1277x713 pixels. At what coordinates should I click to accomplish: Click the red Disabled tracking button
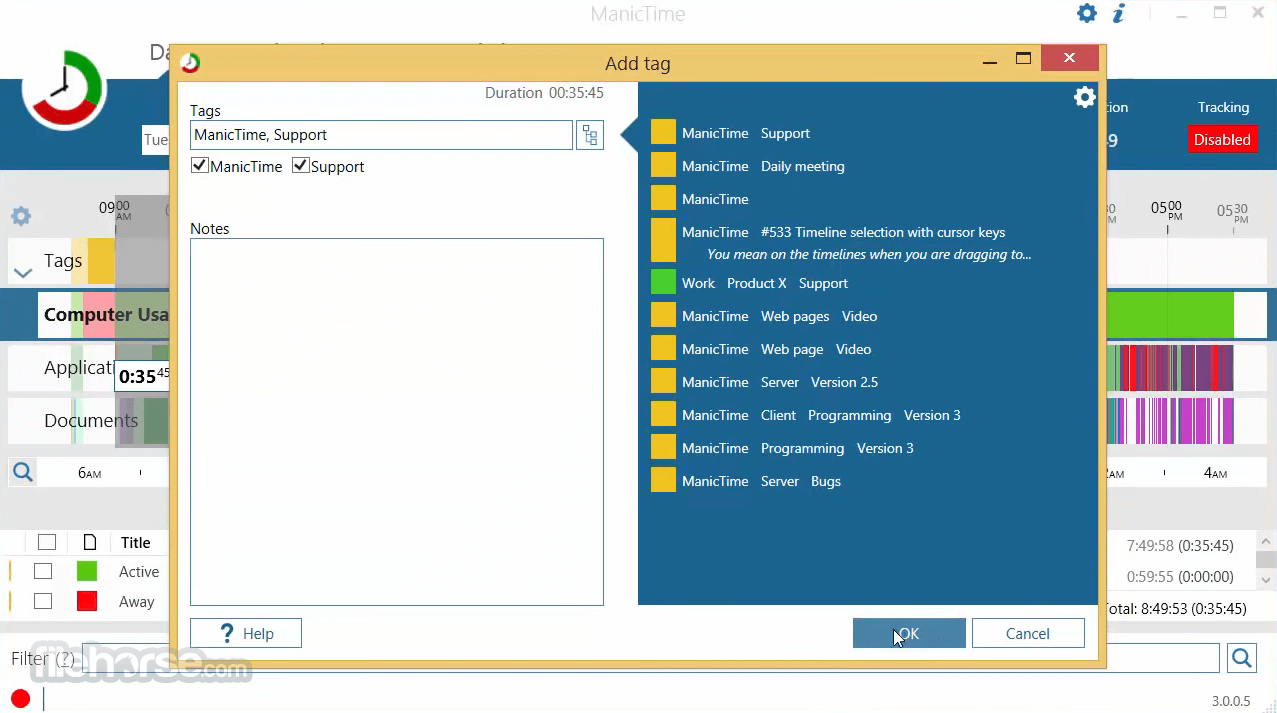point(1222,139)
